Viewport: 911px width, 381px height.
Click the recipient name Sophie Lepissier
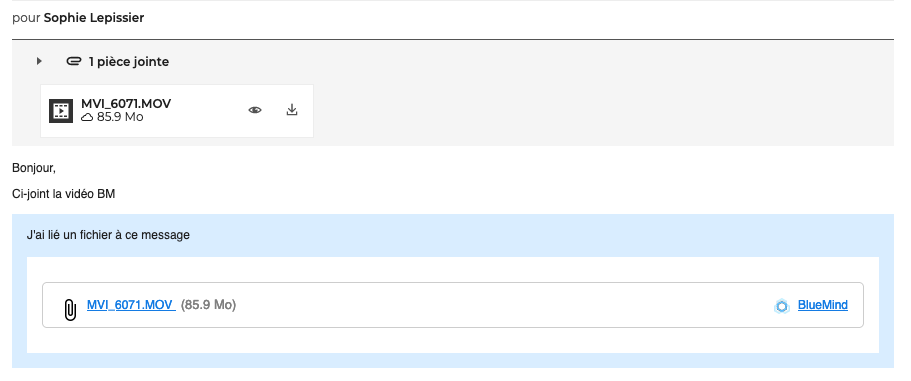coord(94,18)
